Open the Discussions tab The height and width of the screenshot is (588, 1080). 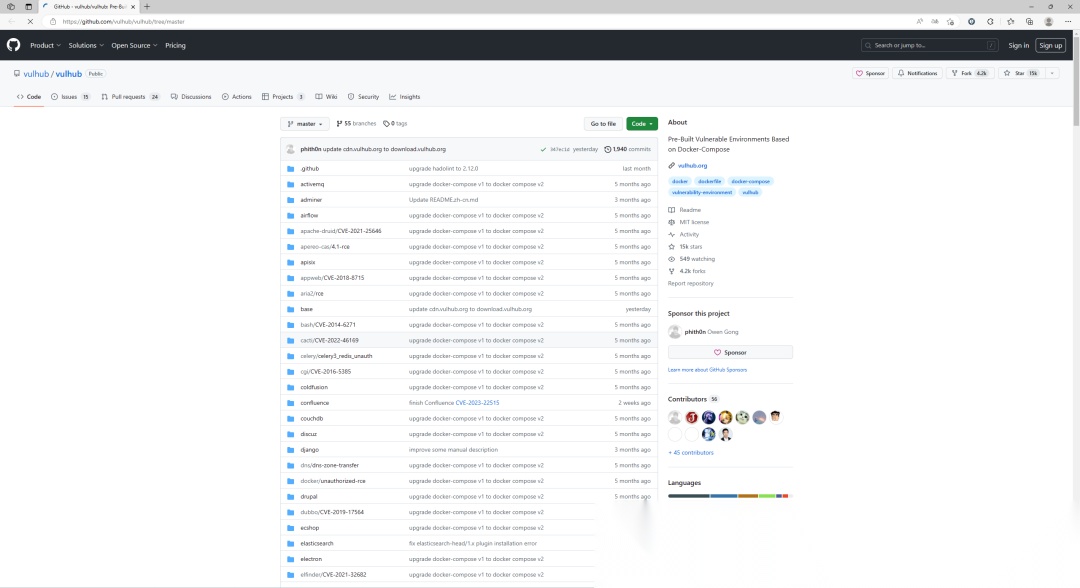[x=191, y=97]
